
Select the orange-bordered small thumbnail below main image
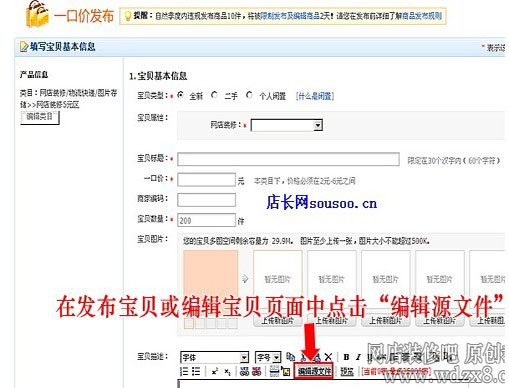(x=189, y=323)
